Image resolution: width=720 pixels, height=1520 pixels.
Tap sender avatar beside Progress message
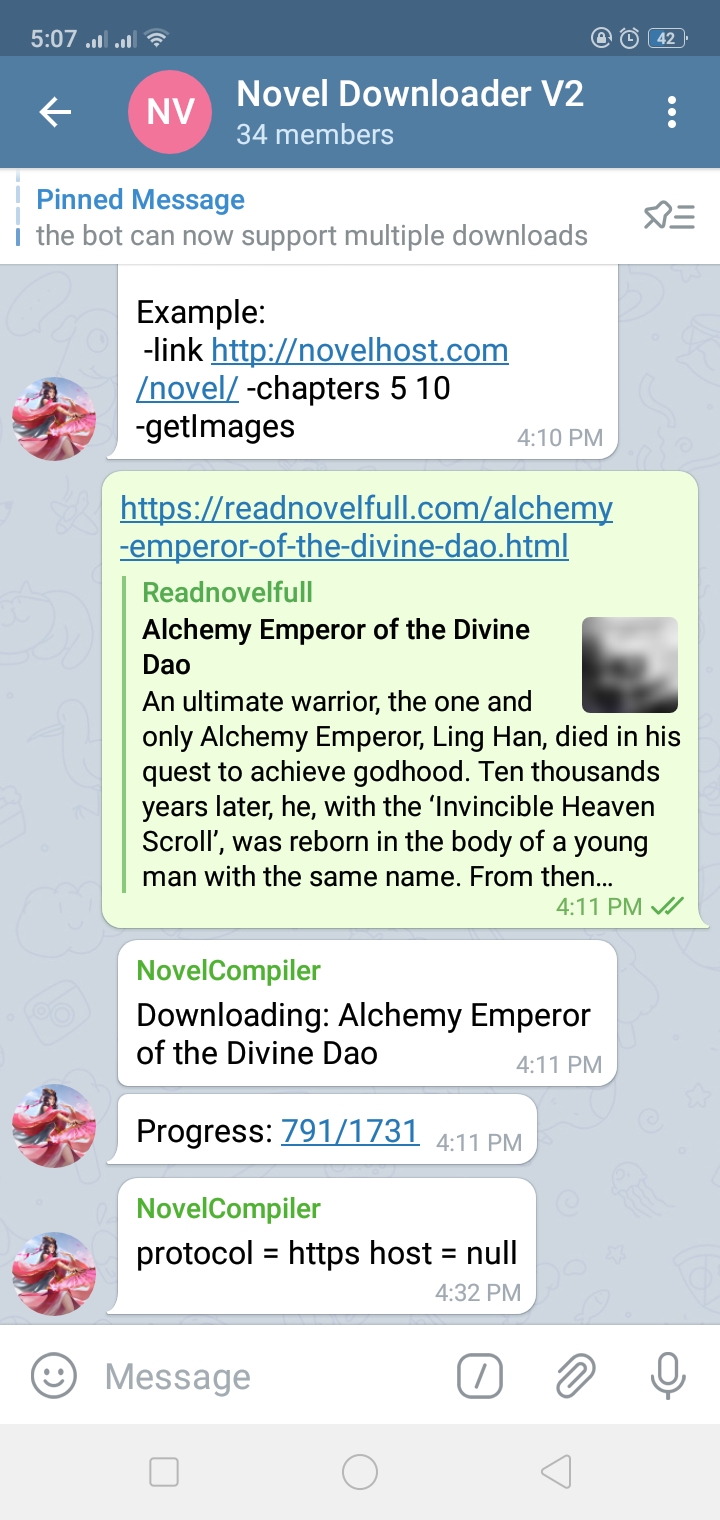click(54, 1126)
